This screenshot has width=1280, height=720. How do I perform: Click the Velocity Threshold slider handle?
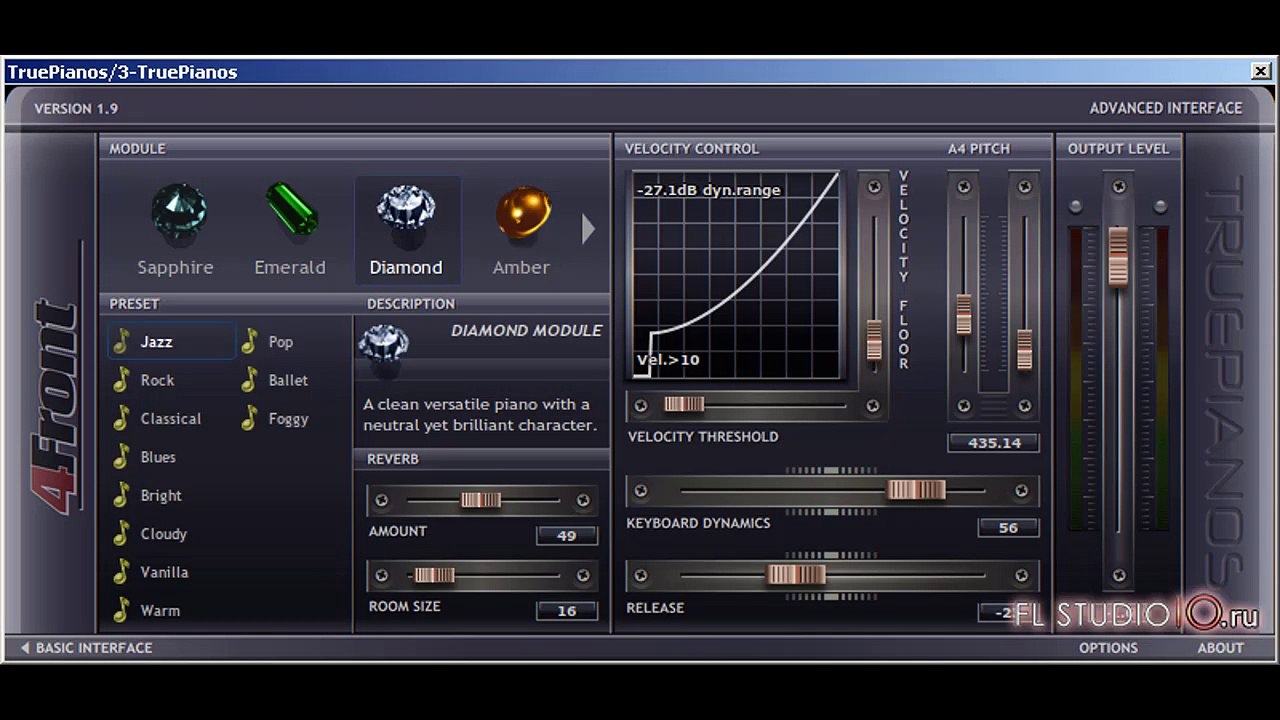(684, 404)
